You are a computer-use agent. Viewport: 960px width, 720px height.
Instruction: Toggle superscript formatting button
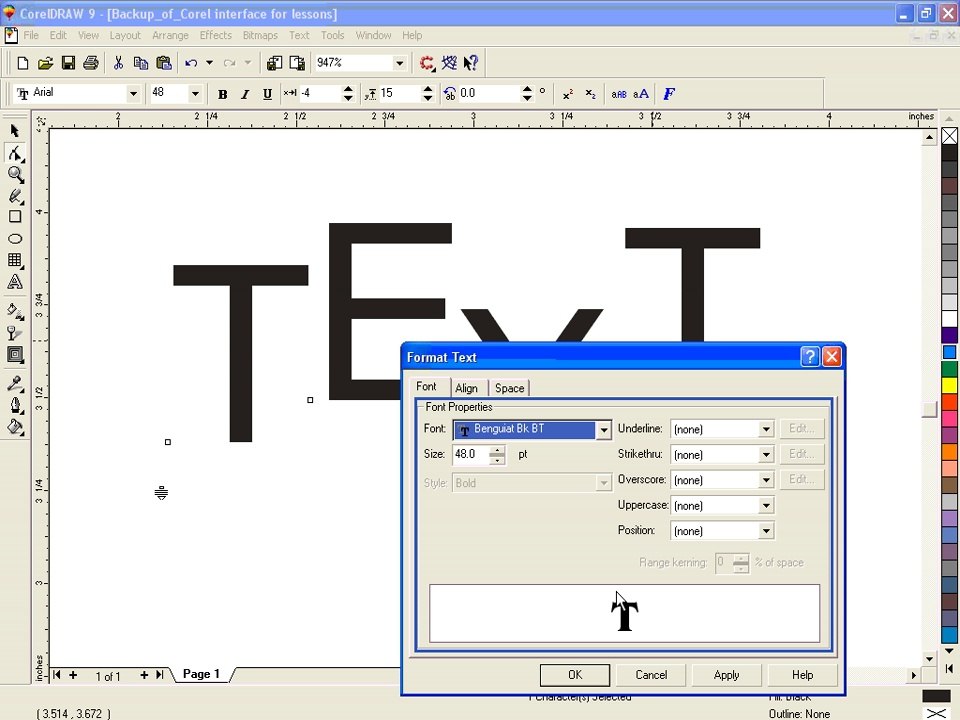[x=568, y=94]
